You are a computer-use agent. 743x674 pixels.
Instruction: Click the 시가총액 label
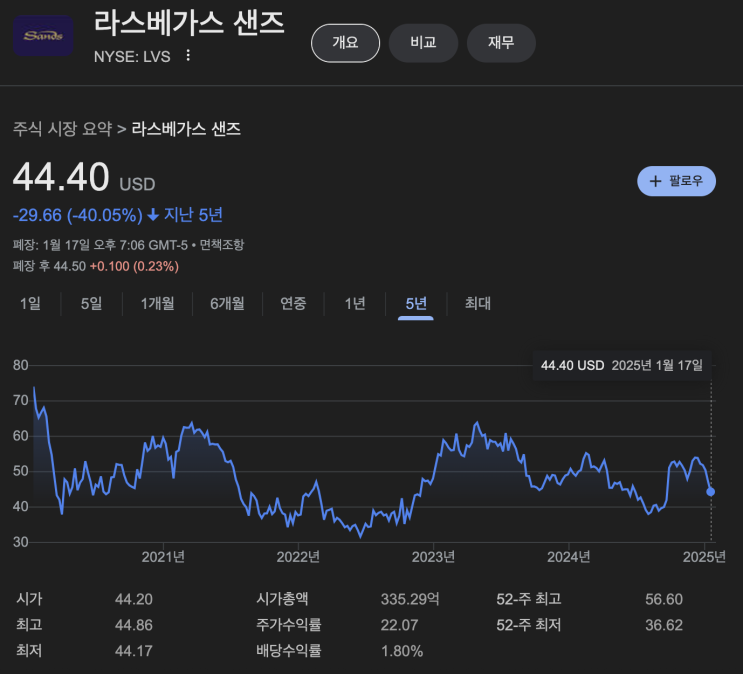click(282, 599)
